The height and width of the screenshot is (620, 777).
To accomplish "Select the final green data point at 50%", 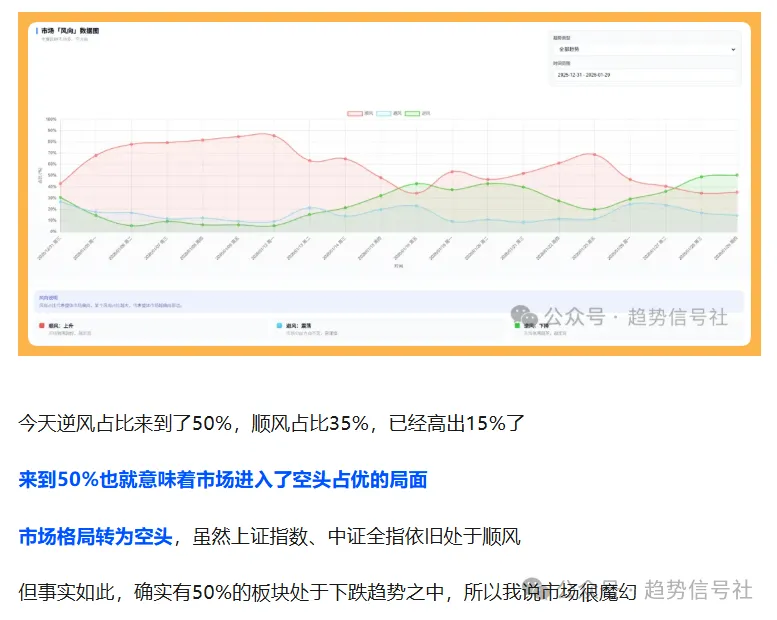I will (737, 175).
